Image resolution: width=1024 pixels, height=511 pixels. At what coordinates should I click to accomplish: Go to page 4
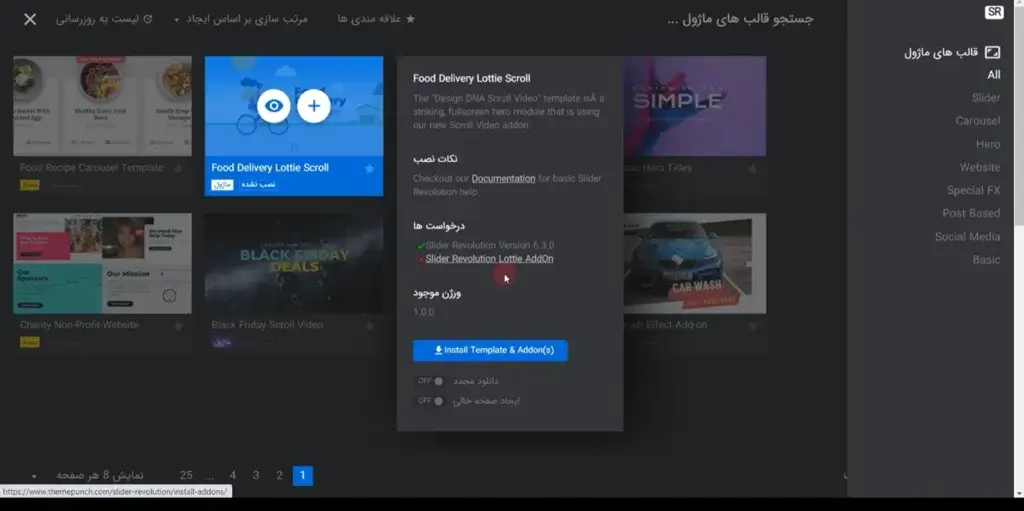tap(232, 476)
